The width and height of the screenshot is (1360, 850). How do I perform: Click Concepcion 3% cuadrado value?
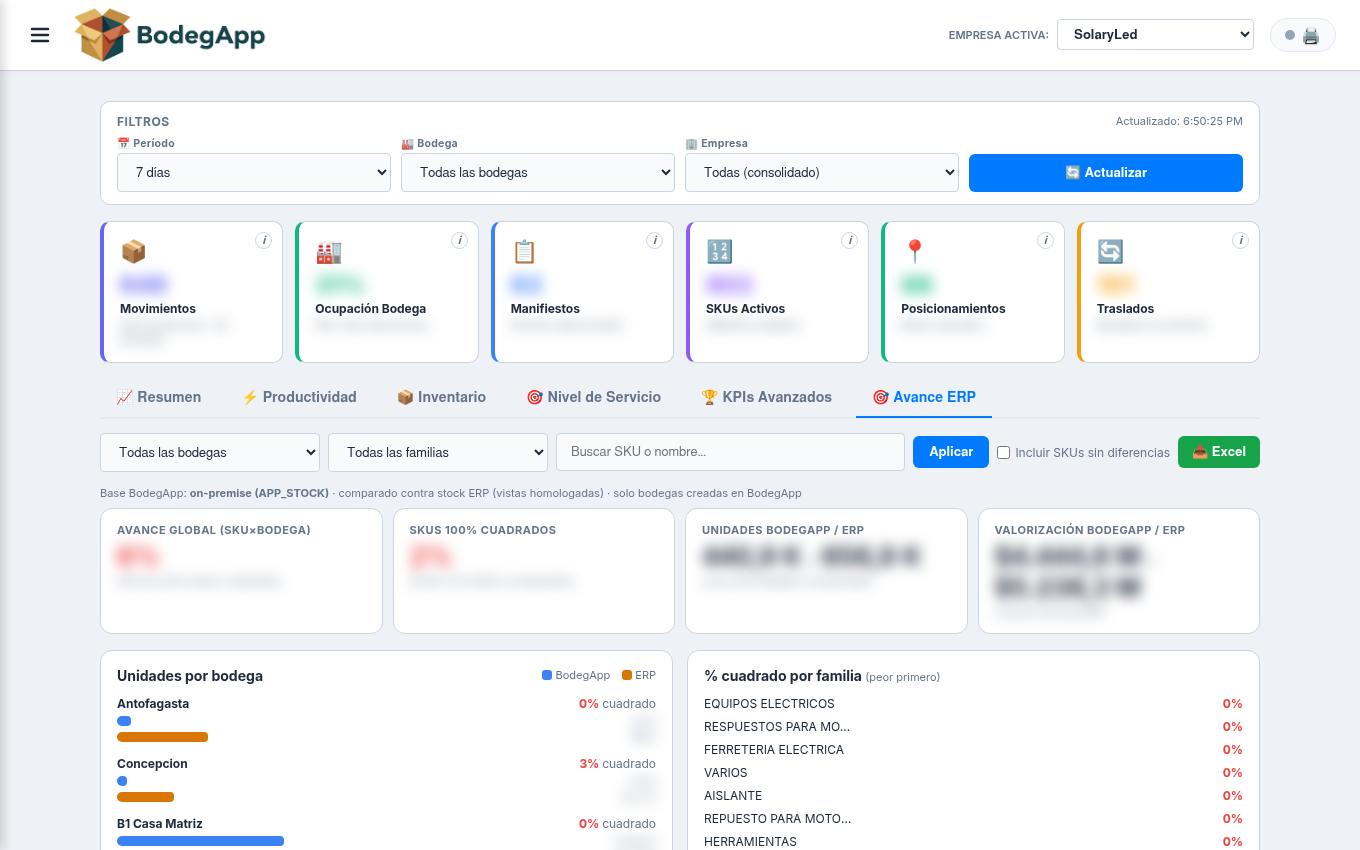pyautogui.click(x=617, y=764)
